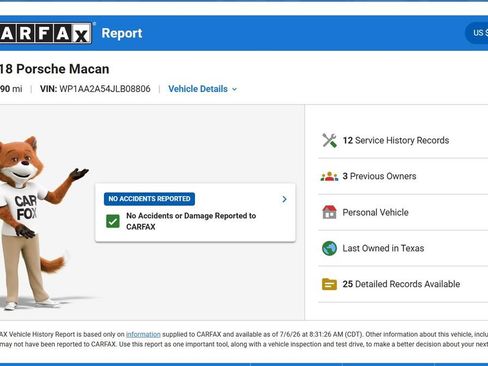Click the previous owners people icon
This screenshot has width=488, height=366.
[329, 176]
